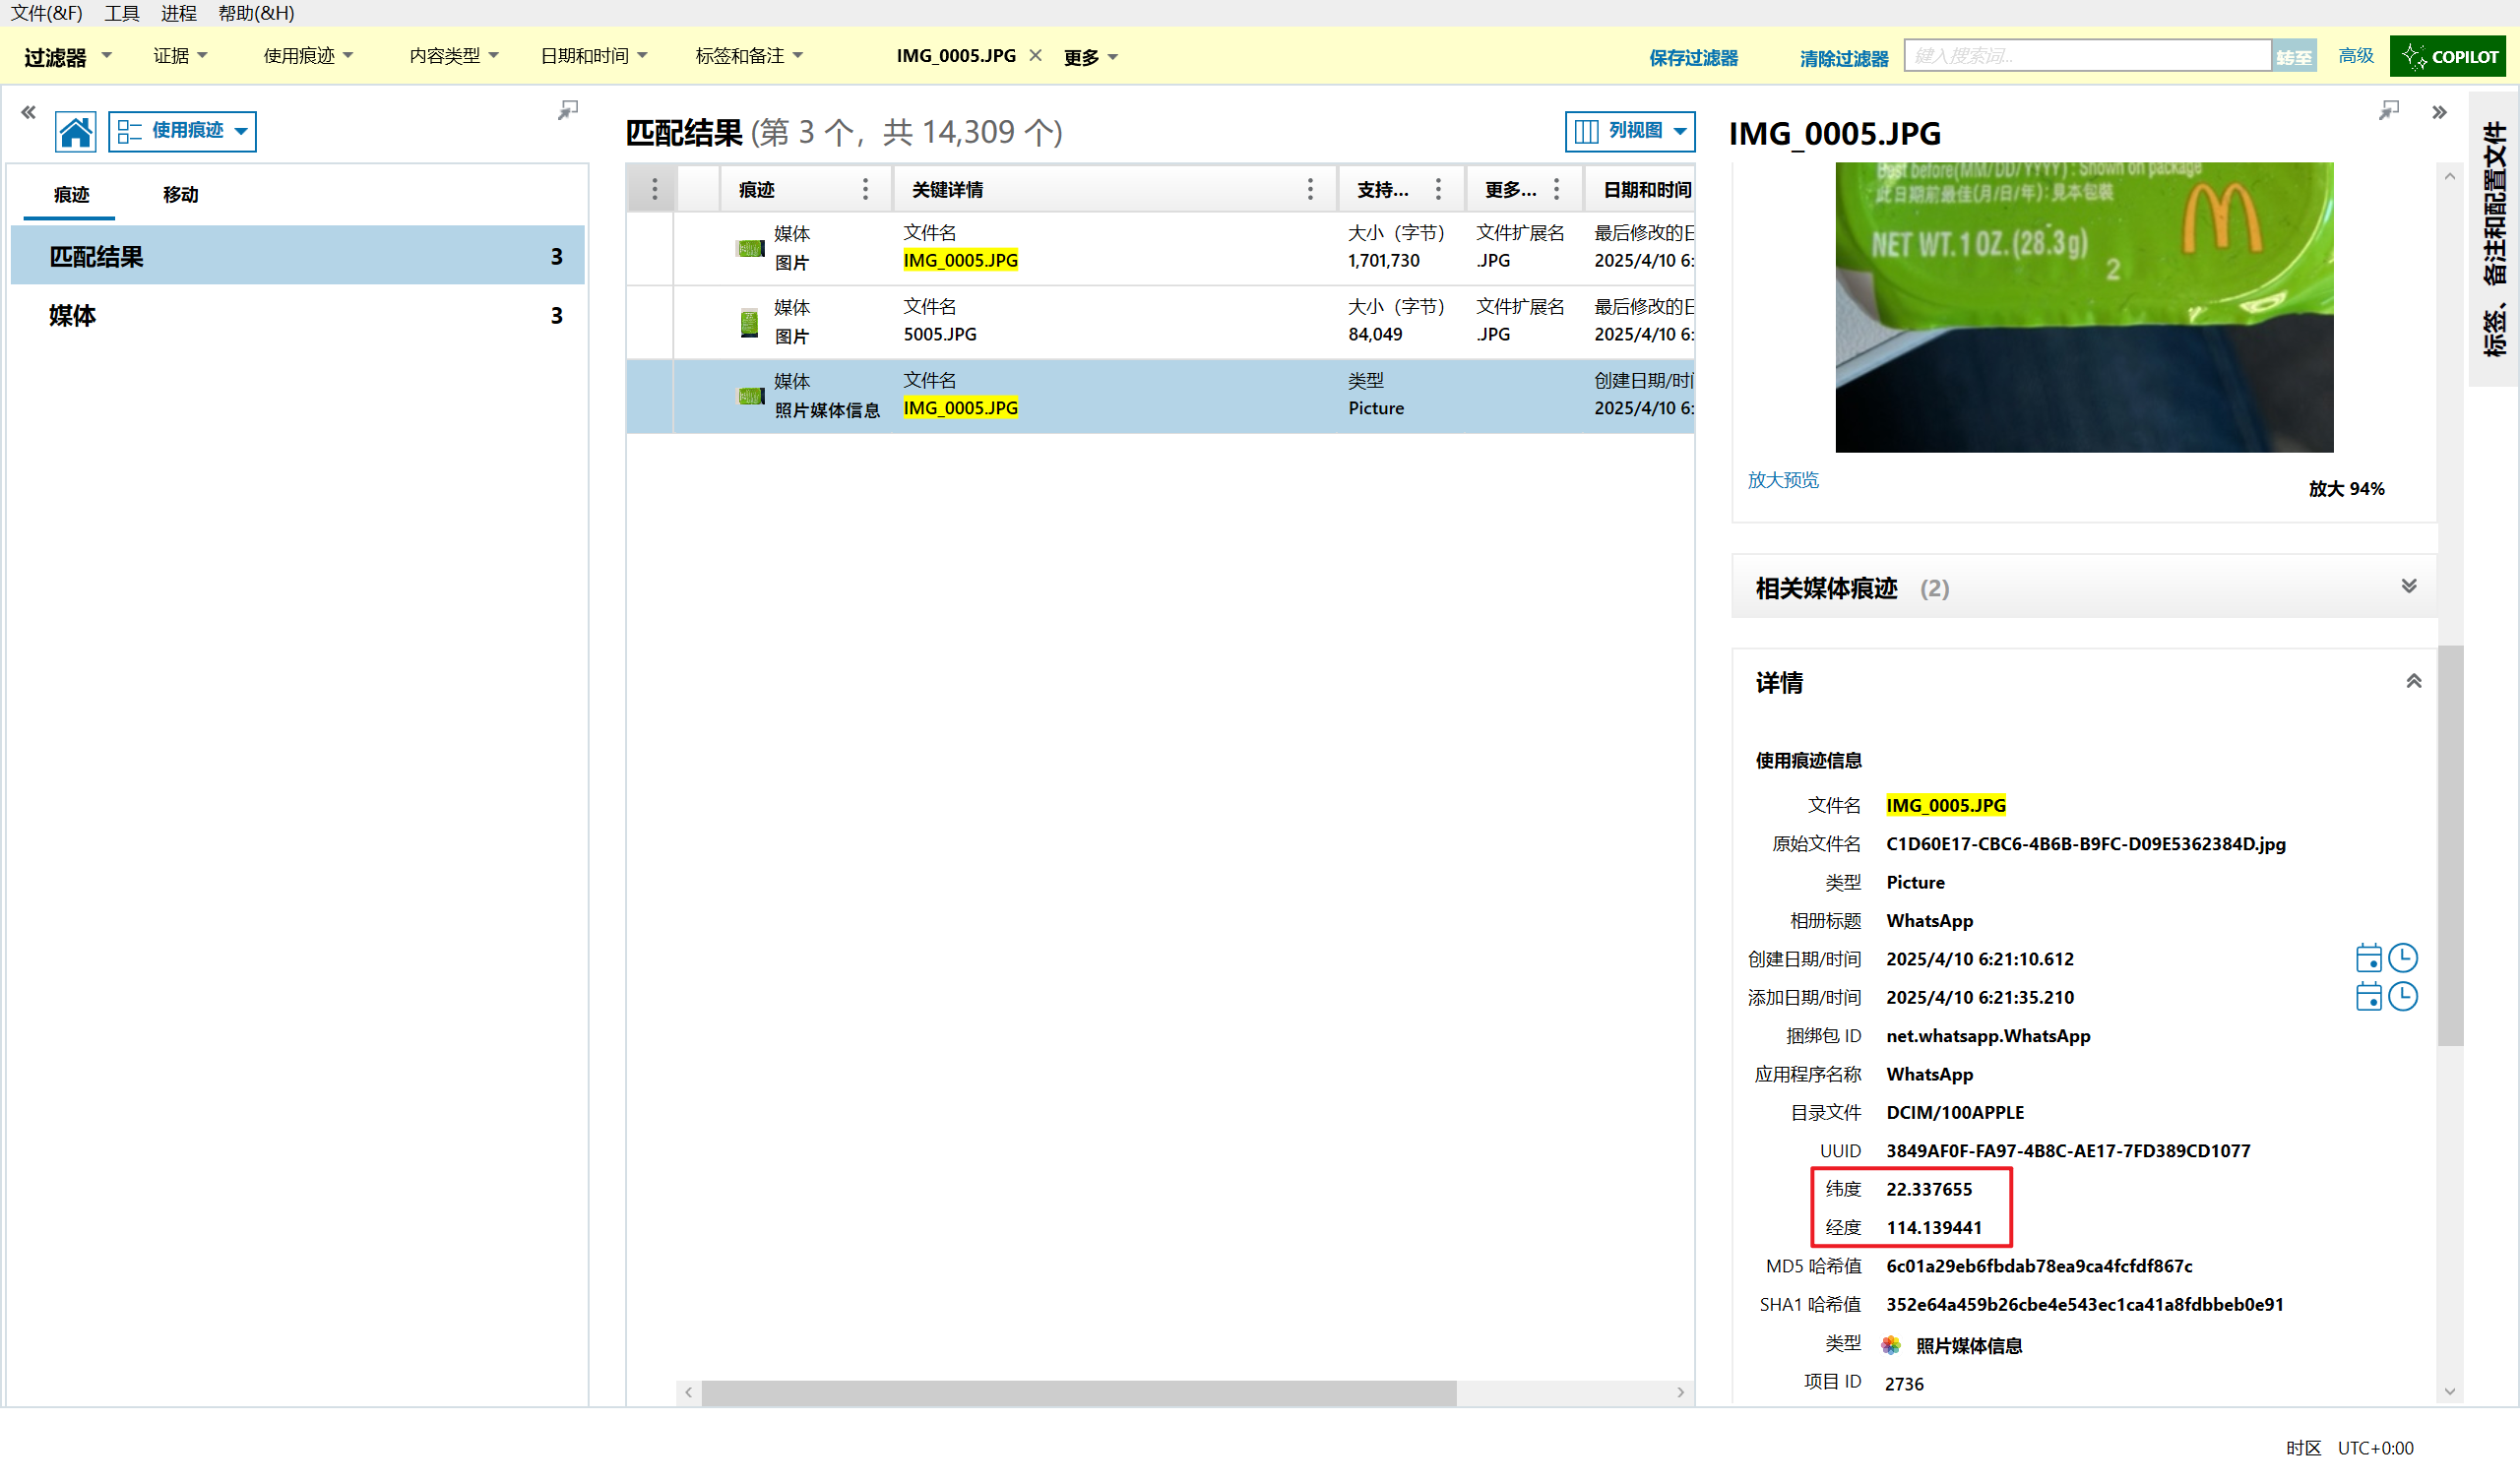Expand the 相关媒体痕迹 section
Screen dimensions: 2520x1482
pyautogui.click(x=2409, y=587)
